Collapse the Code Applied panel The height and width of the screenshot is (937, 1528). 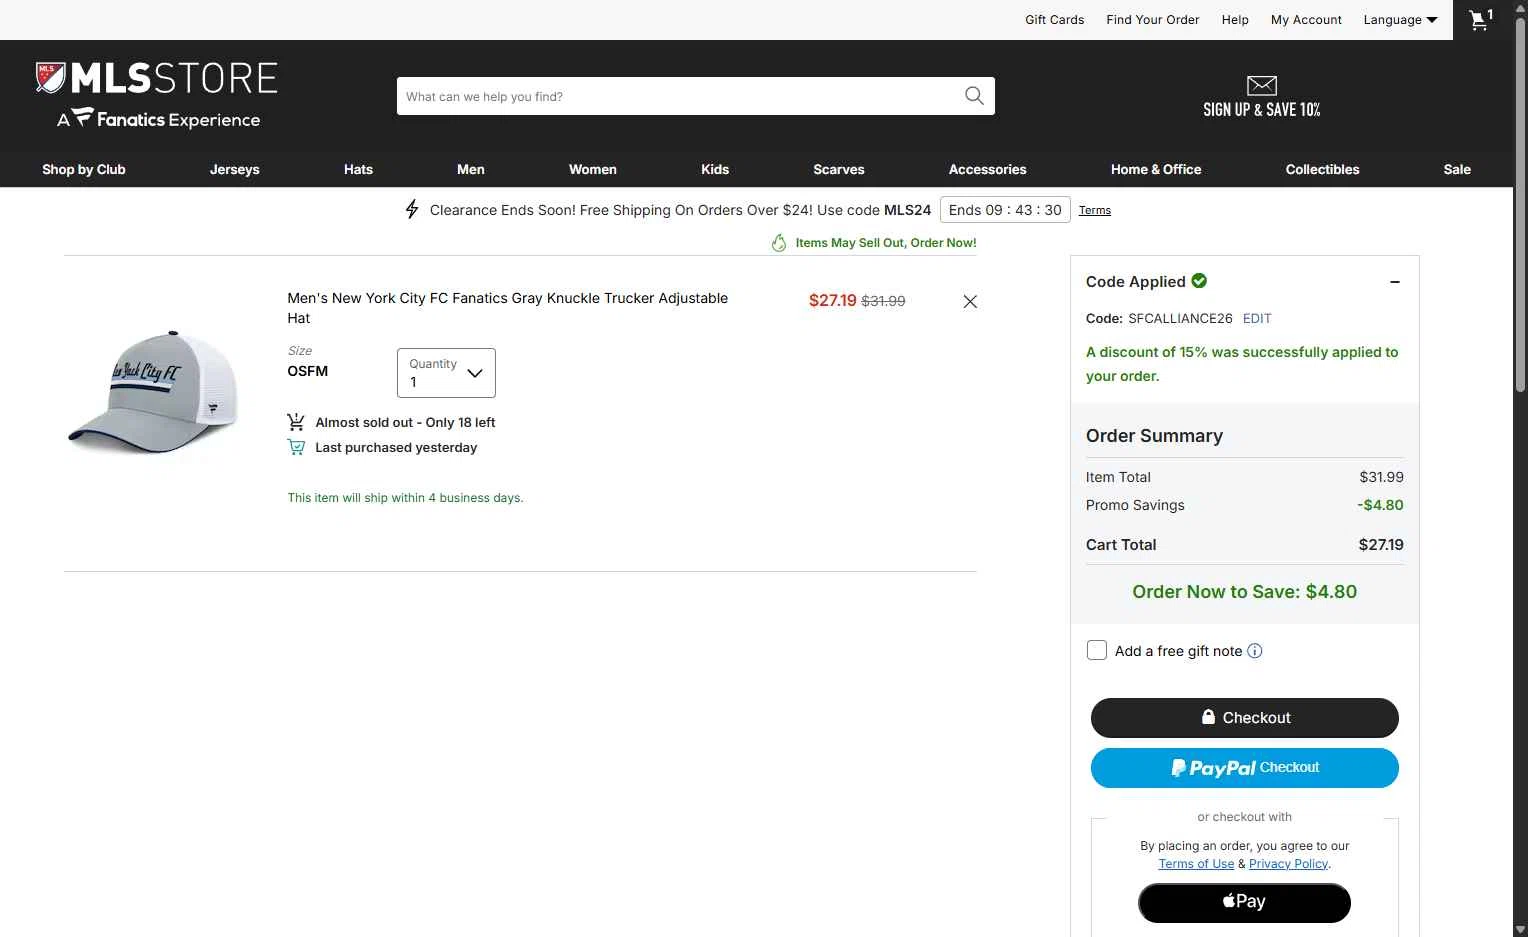(x=1395, y=282)
